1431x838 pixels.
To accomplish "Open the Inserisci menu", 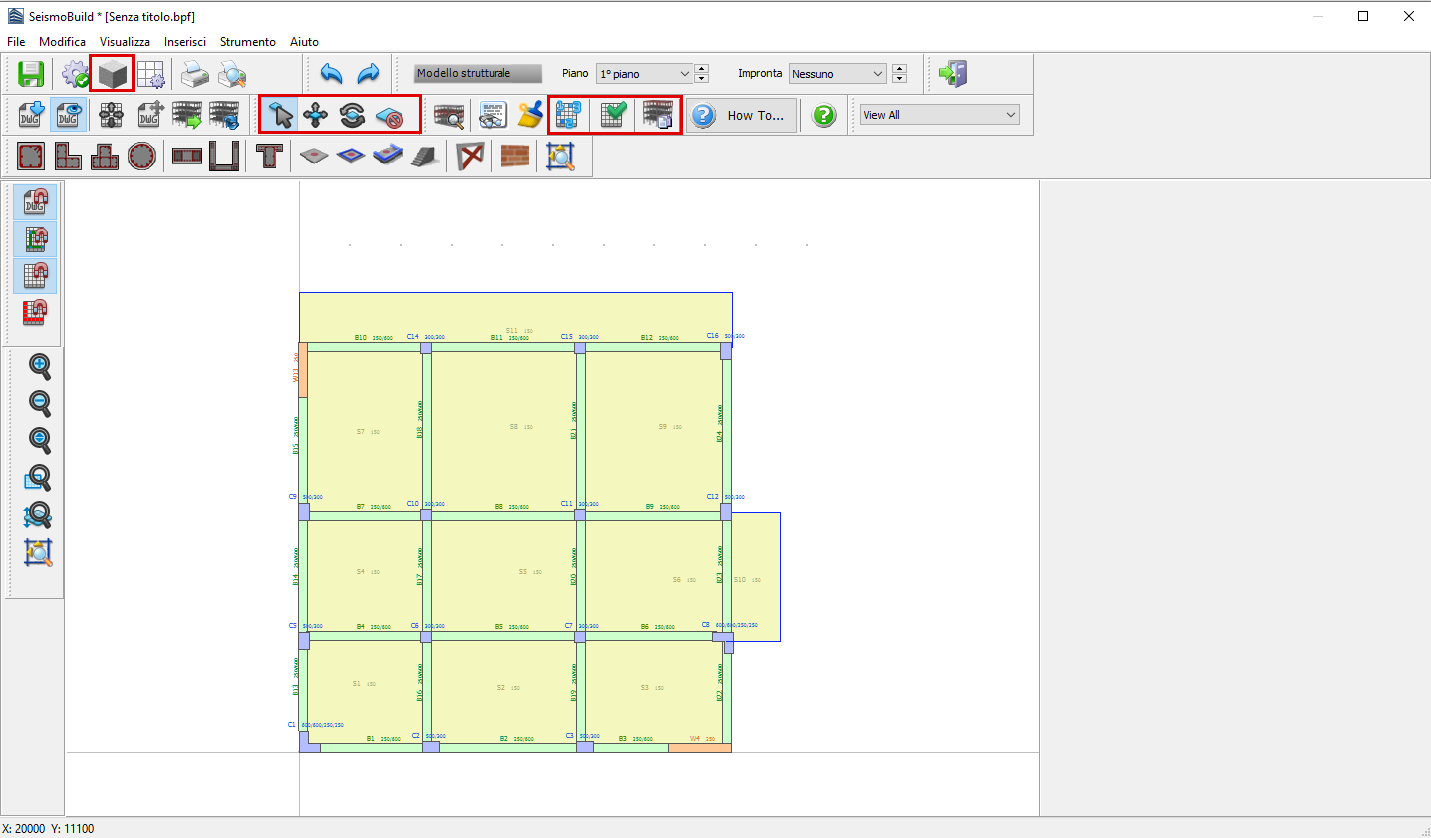I will [185, 42].
